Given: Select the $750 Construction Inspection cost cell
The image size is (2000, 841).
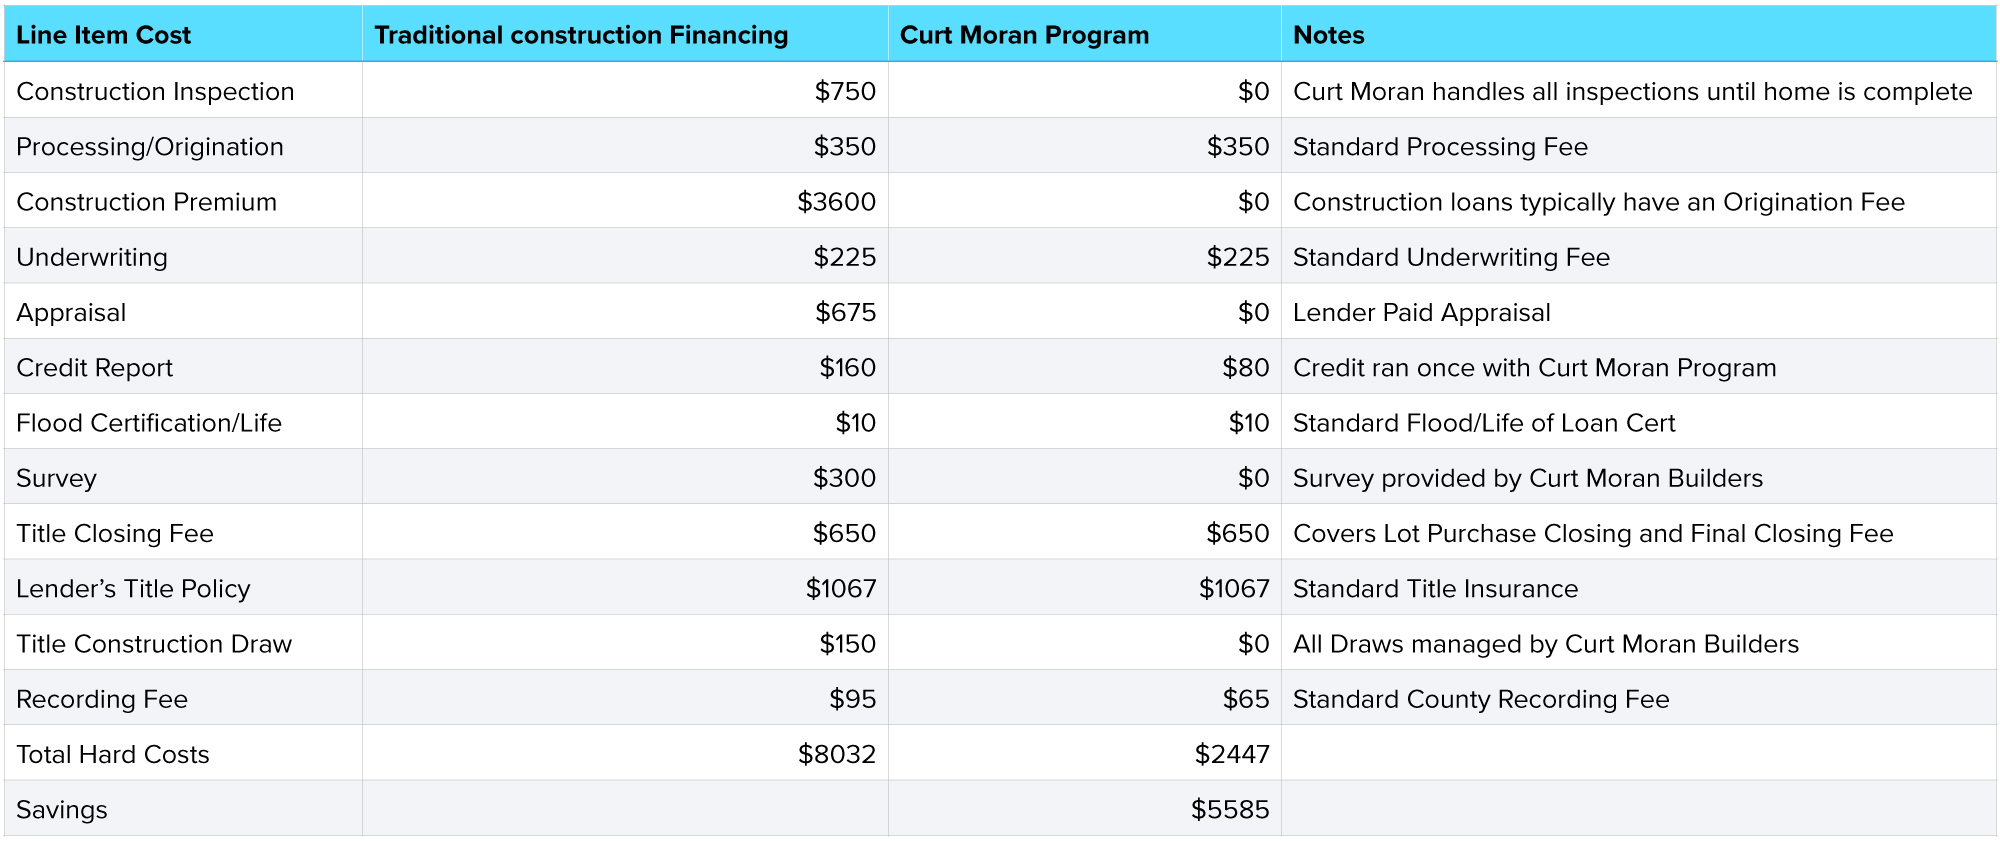Looking at the screenshot, I should coord(844,91).
